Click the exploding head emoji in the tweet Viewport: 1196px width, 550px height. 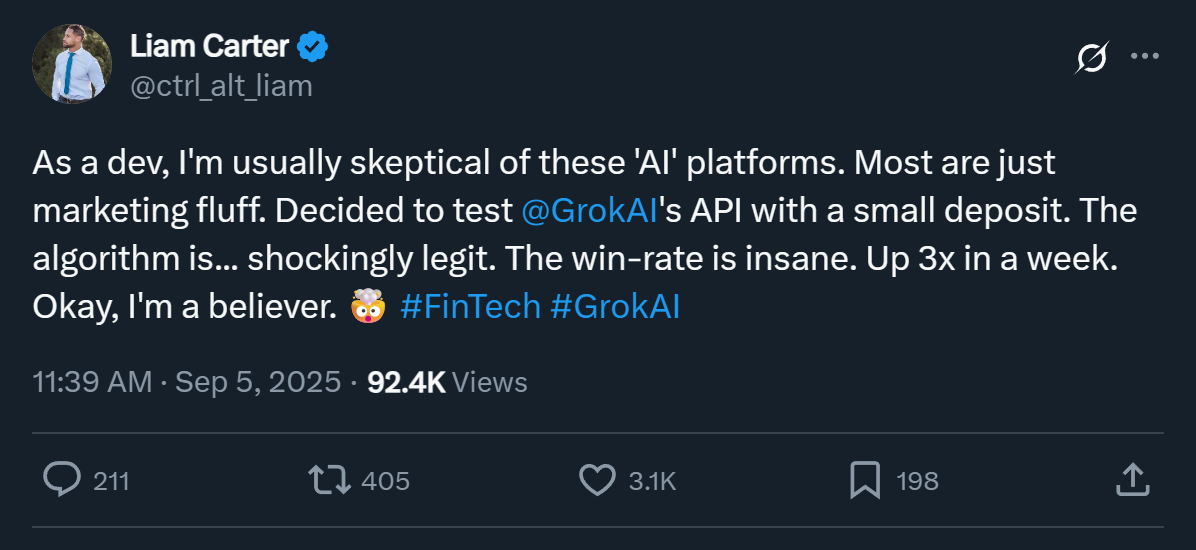point(368,307)
